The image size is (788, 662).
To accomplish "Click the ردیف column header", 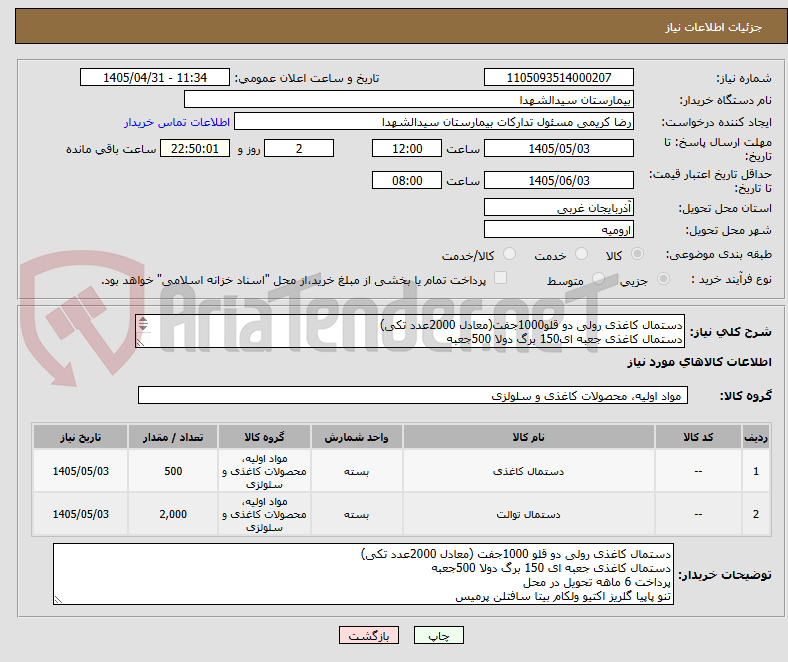I will (x=756, y=437).
